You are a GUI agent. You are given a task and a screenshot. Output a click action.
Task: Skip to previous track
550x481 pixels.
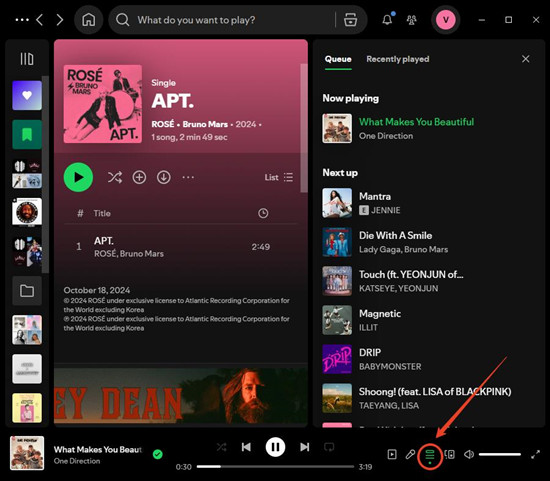[246, 447]
